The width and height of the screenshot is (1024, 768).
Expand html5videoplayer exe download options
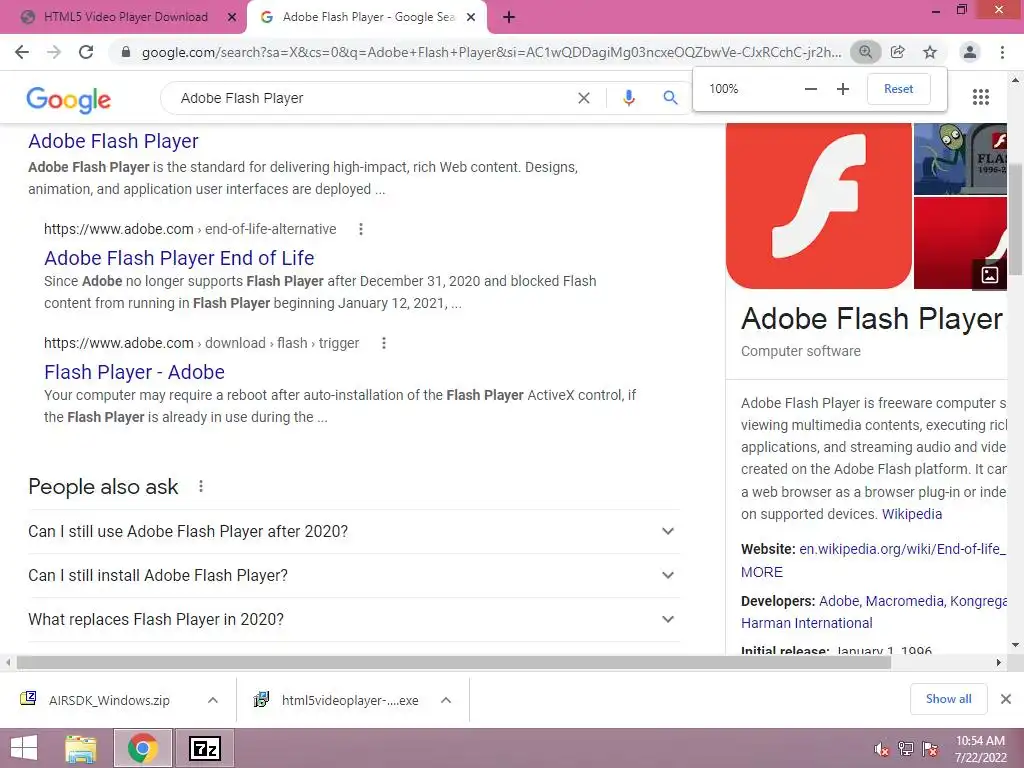click(446, 700)
